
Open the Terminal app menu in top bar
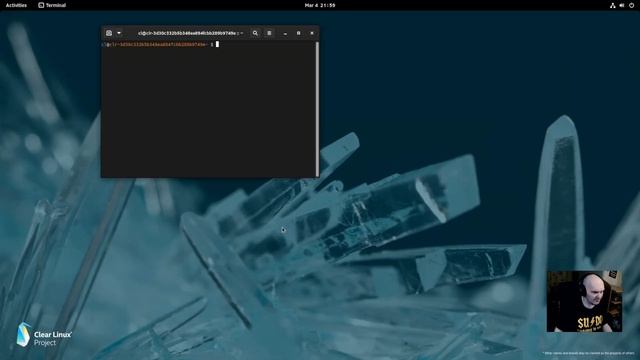pyautogui.click(x=52, y=5)
